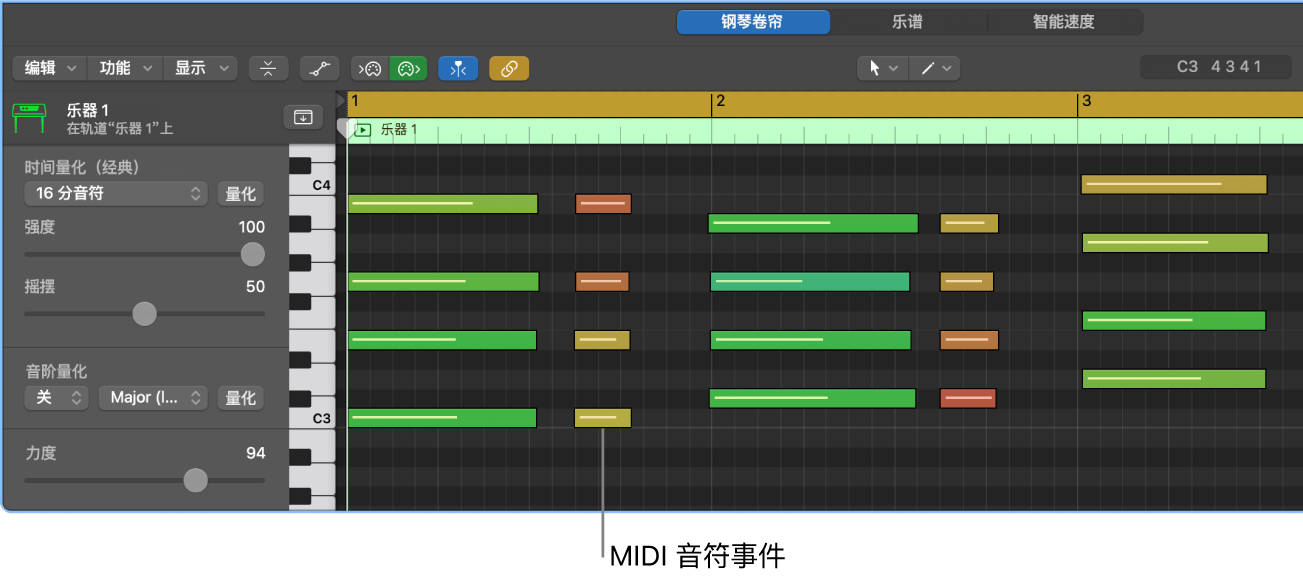Open the 关 scale quantize dropdown
Image resolution: width=1303 pixels, height=577 pixels.
pos(57,397)
